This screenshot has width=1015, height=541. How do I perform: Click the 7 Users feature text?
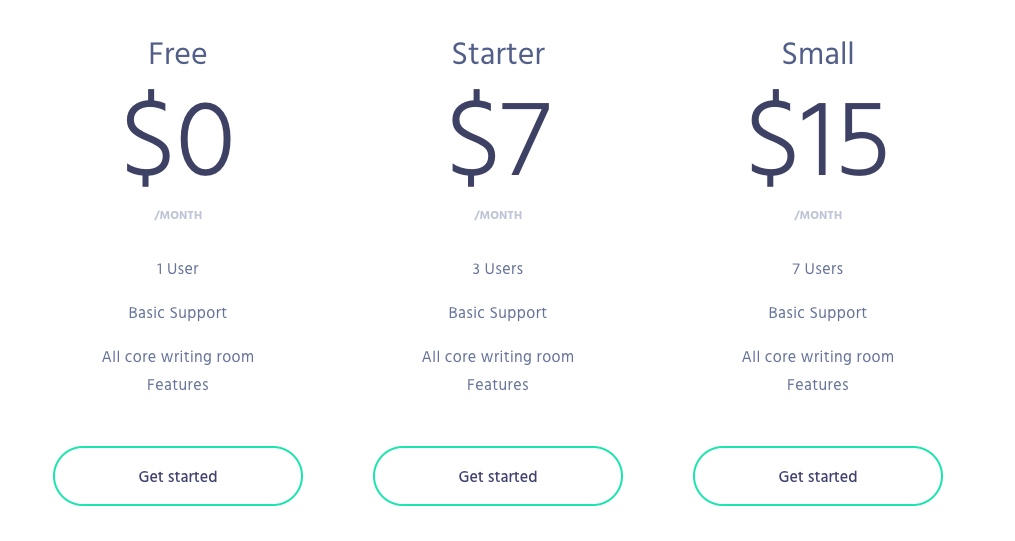(818, 269)
